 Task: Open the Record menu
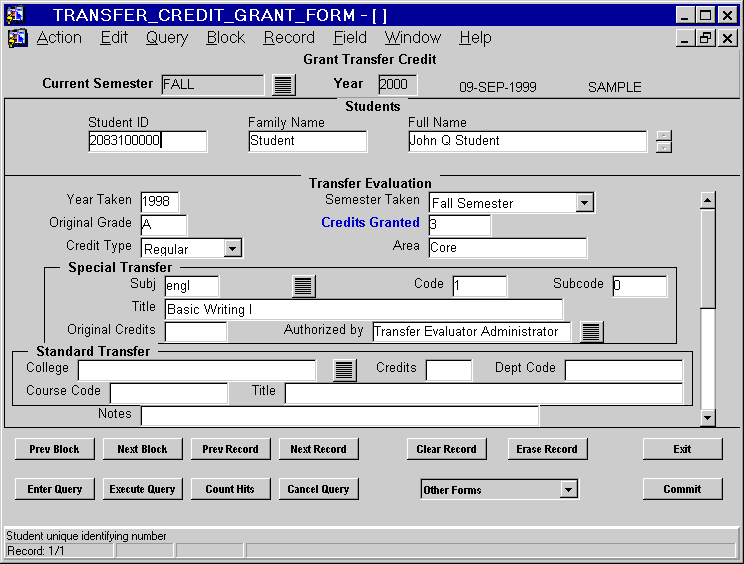click(289, 37)
